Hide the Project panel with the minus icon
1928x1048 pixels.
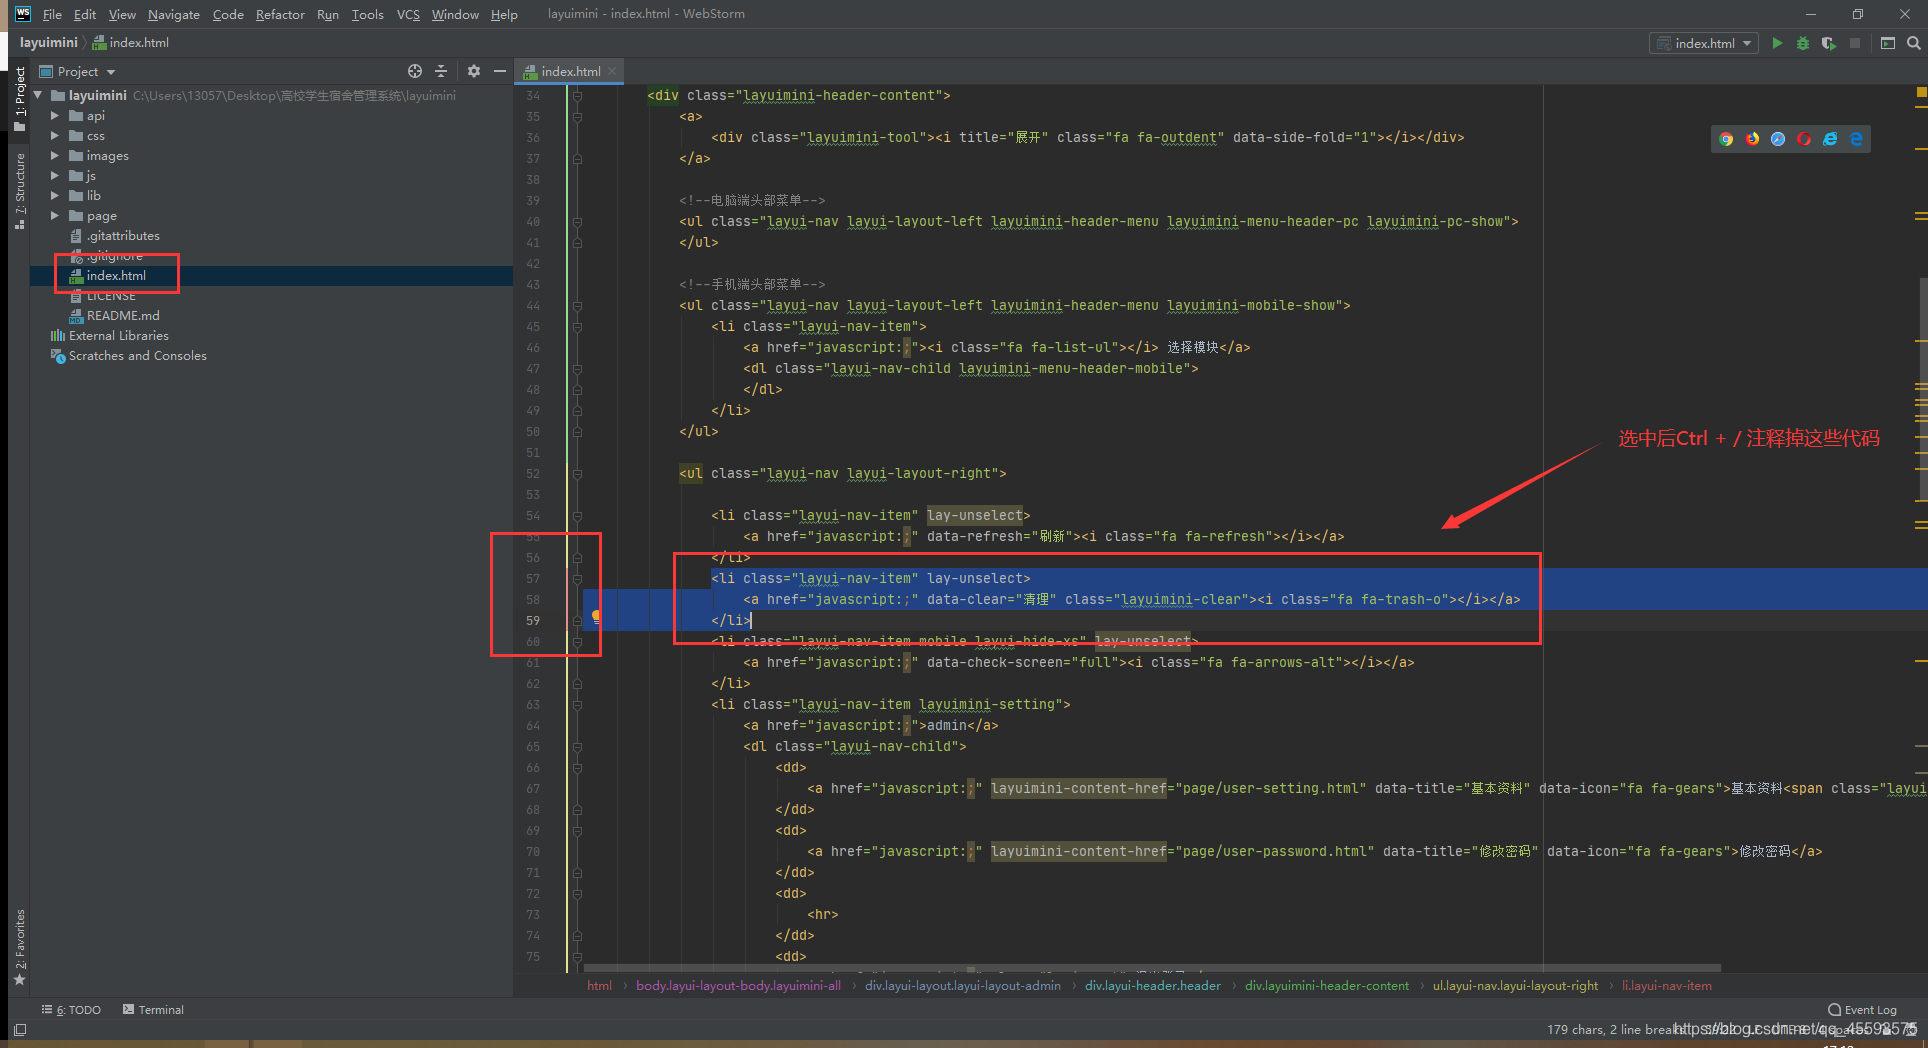[499, 71]
